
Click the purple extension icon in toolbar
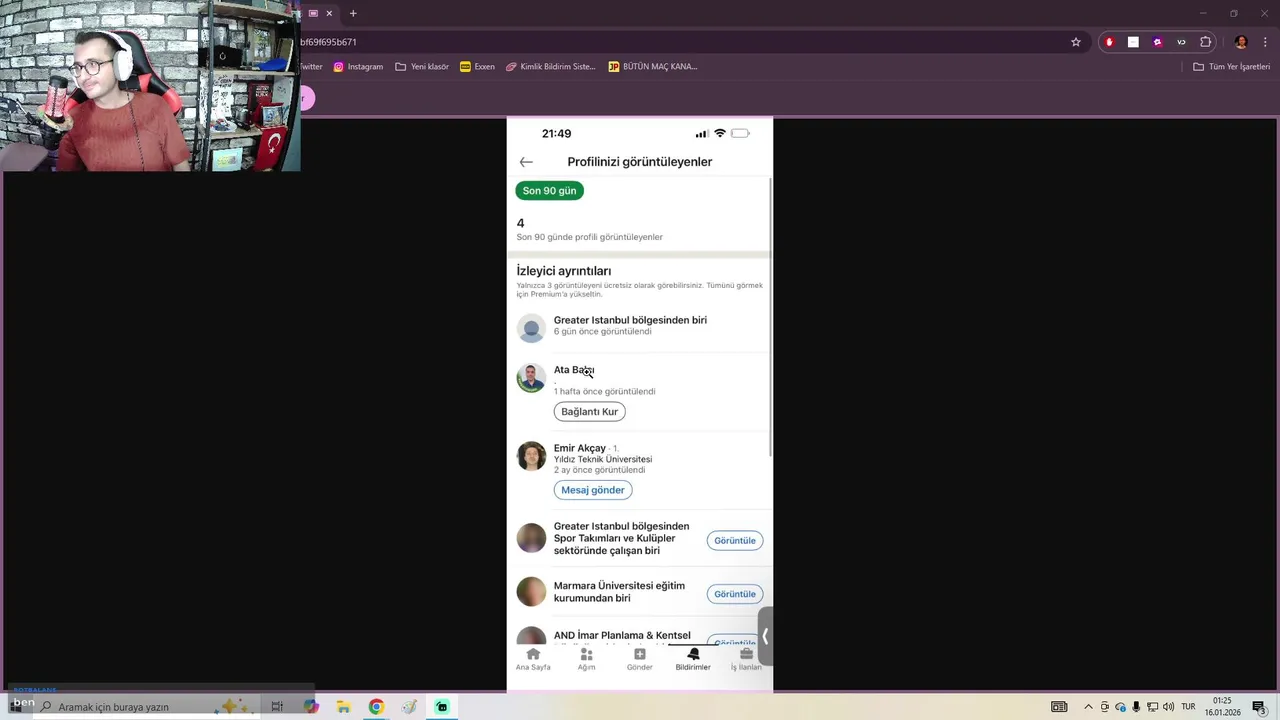click(x=1157, y=42)
